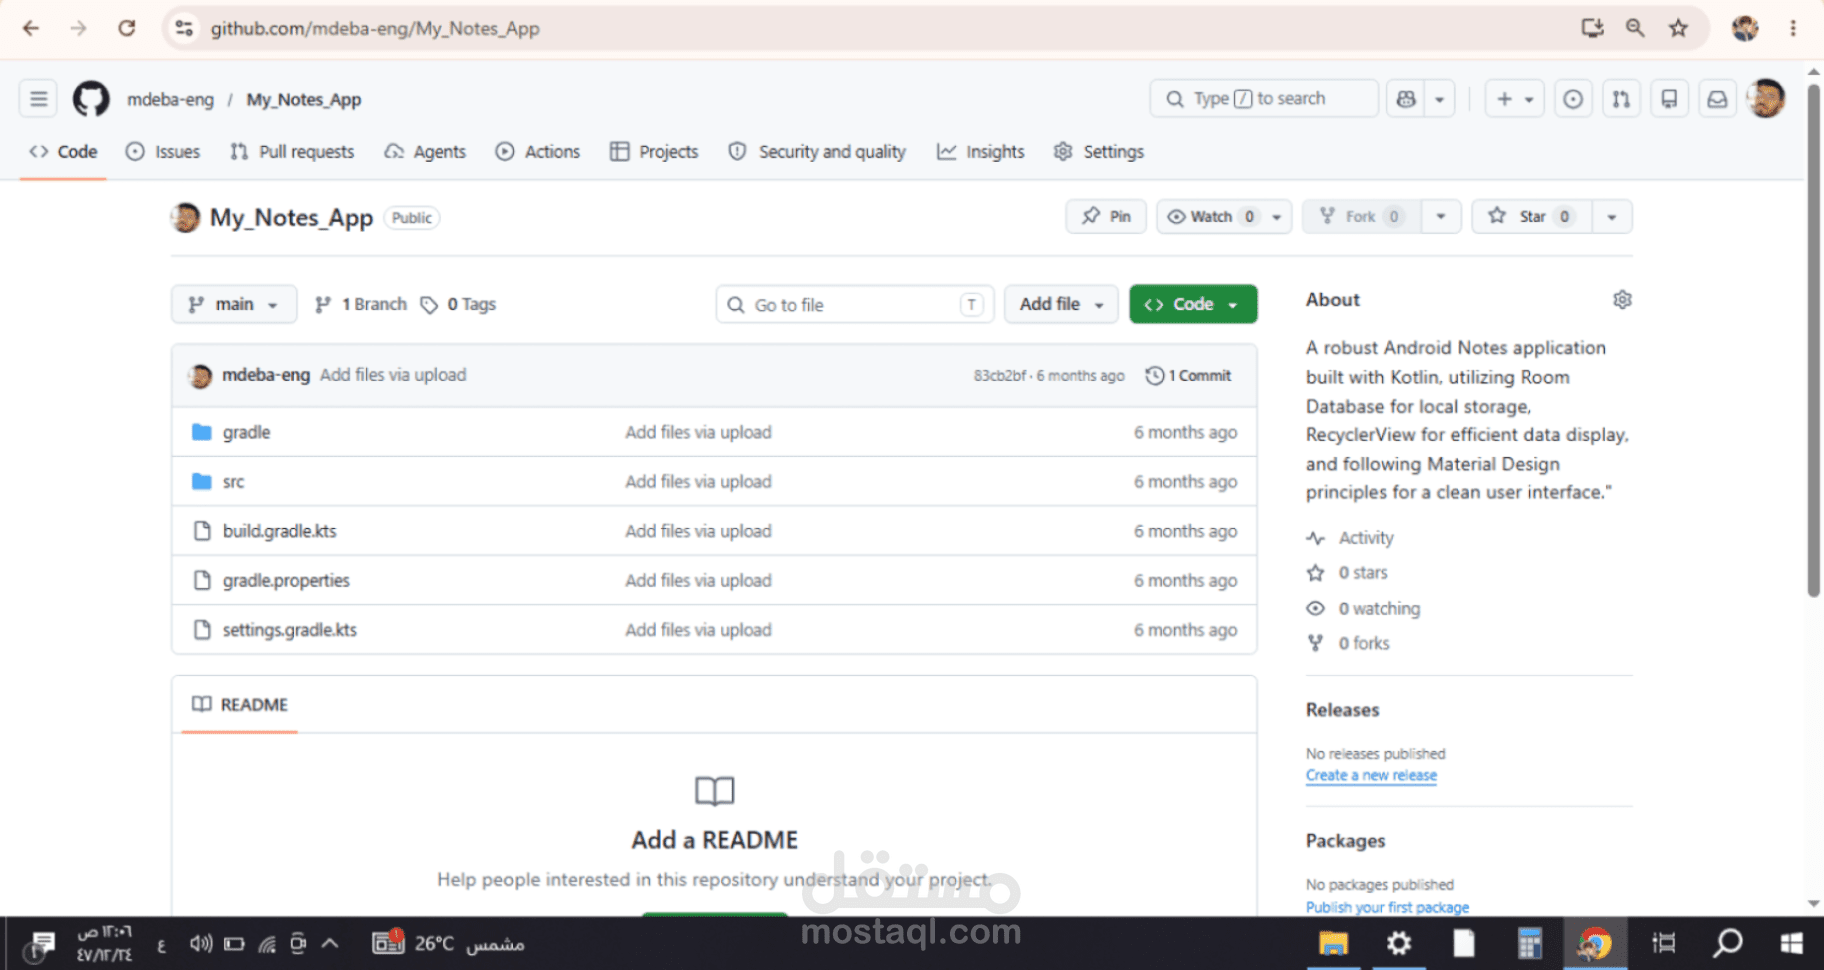Click the volume speaker tray icon

pyautogui.click(x=201, y=943)
